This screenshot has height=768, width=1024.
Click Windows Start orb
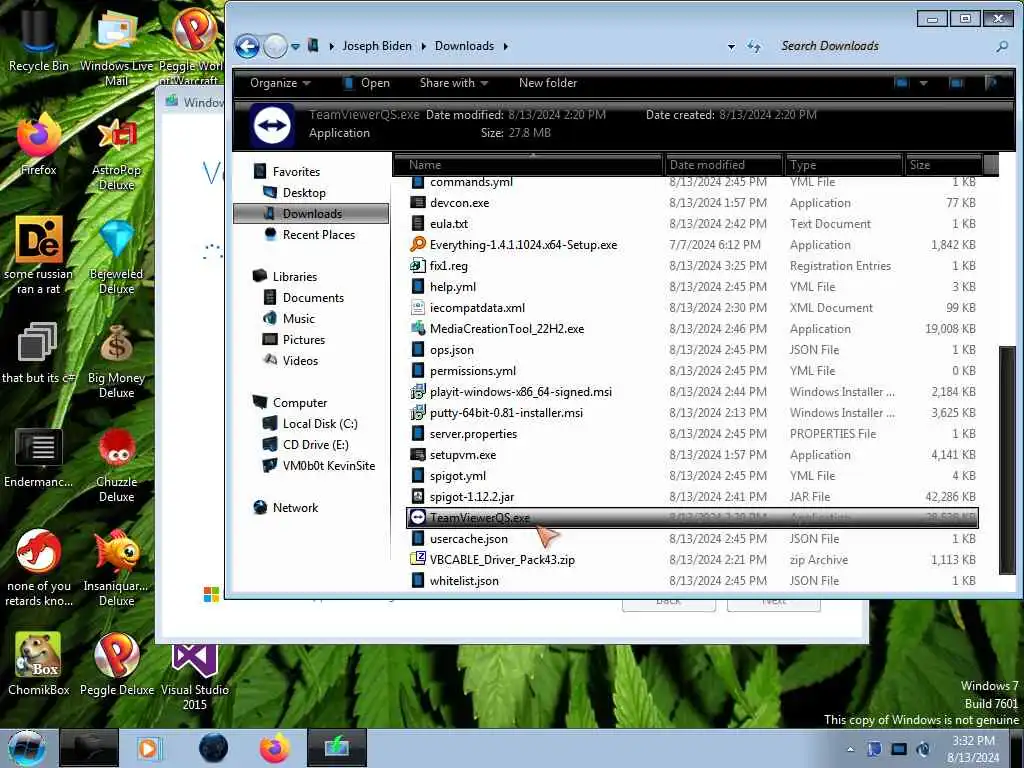tap(26, 748)
